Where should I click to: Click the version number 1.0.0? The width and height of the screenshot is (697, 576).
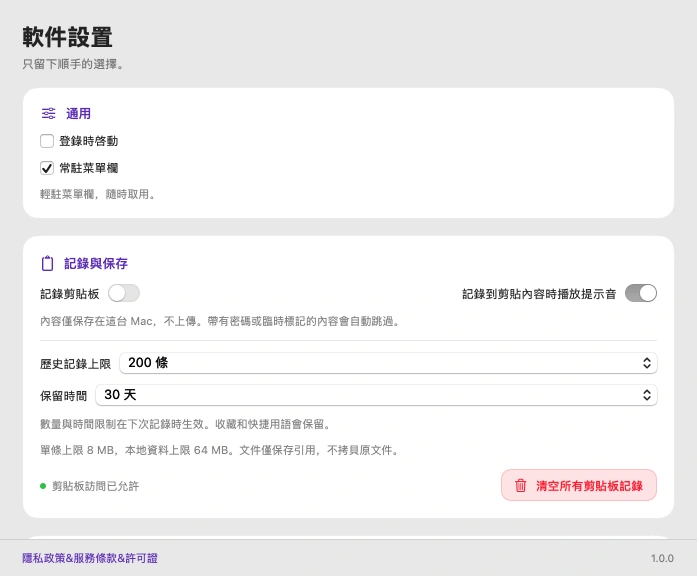(662, 558)
